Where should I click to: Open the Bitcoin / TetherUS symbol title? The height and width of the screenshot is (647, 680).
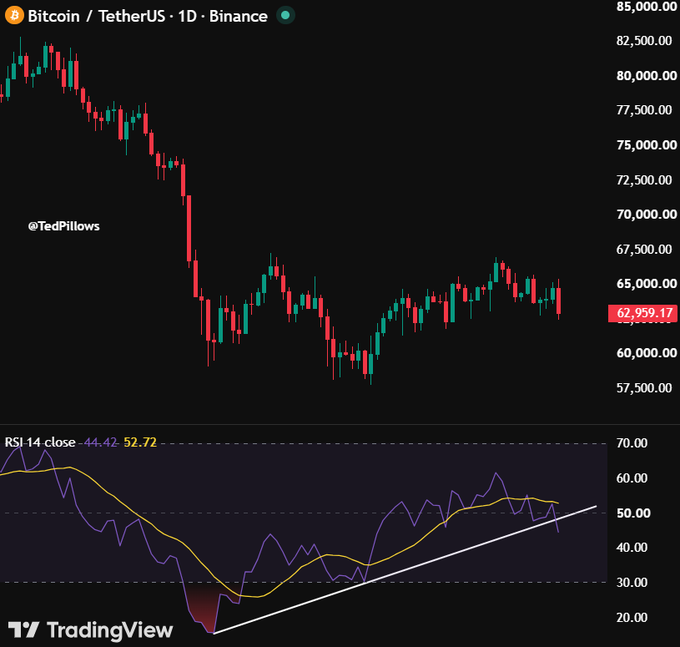[x=96, y=16]
